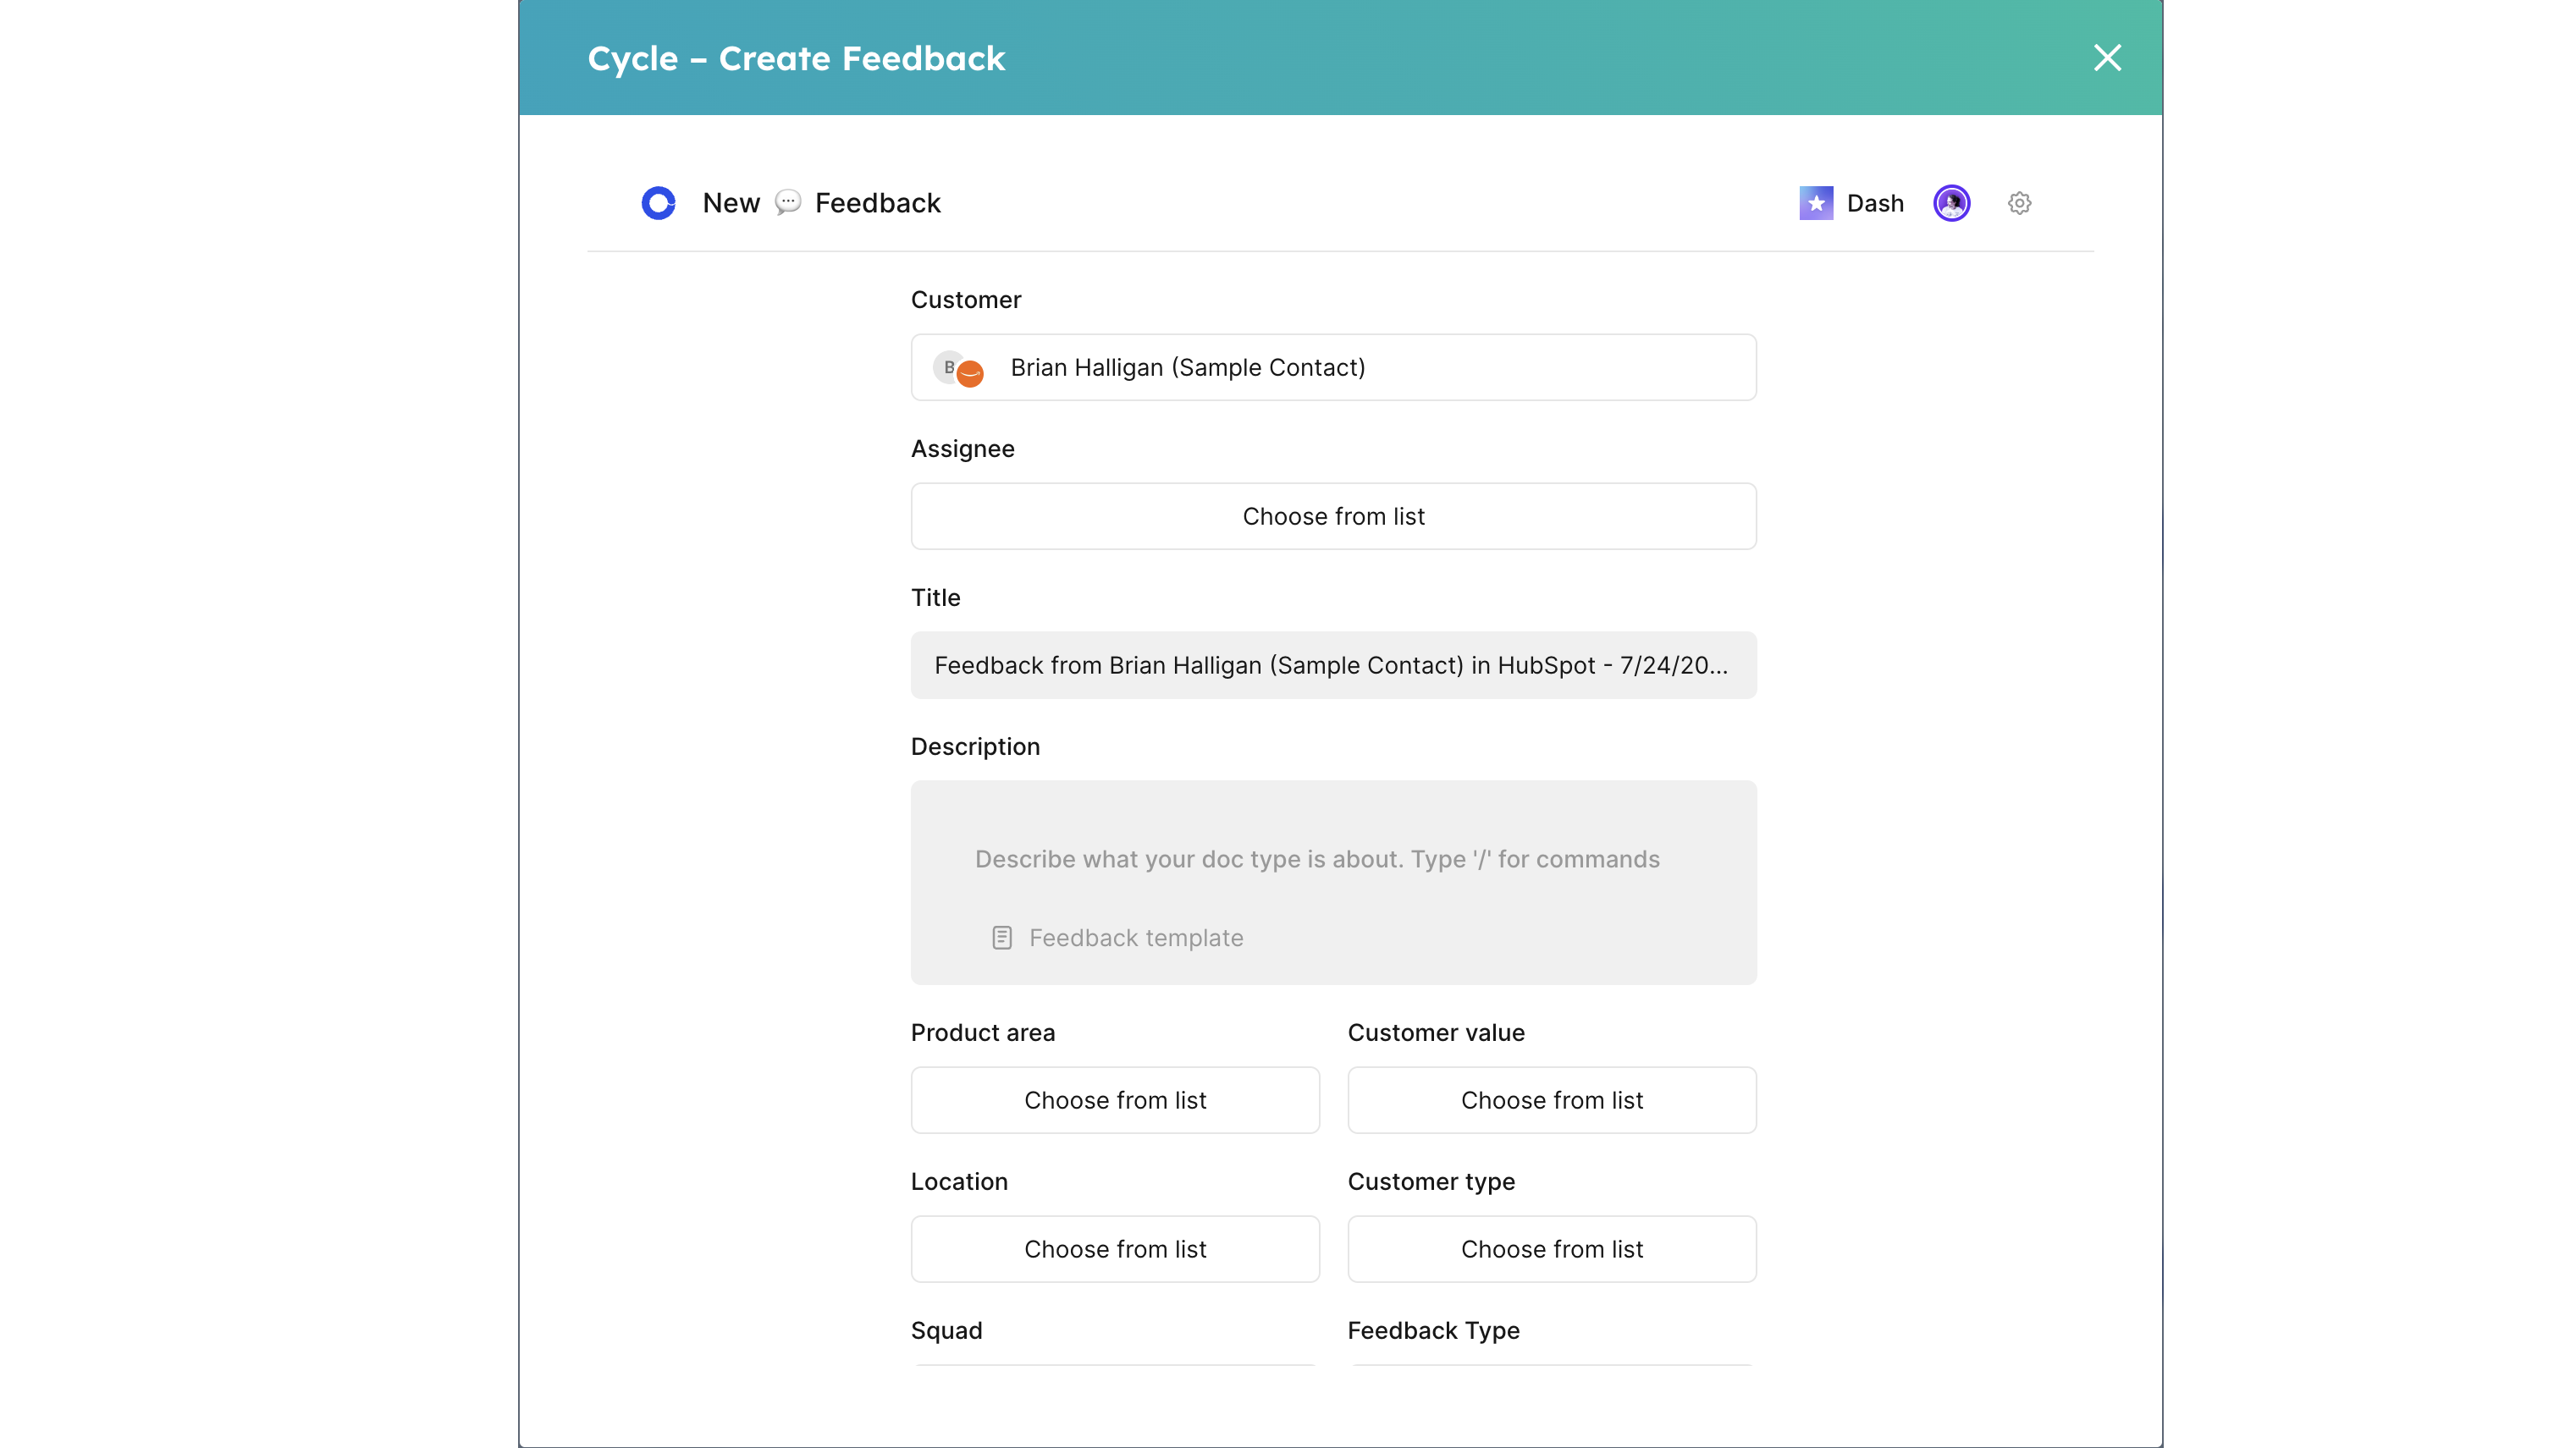
Task: Dismiss the Create Feedback dialog with the X
Action: pos(2108,57)
